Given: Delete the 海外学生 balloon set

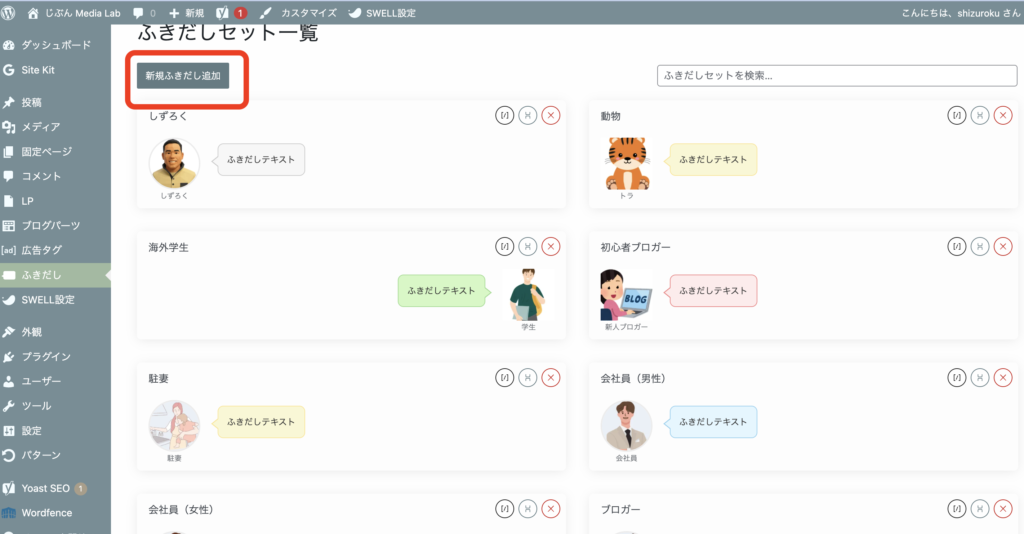Looking at the screenshot, I should click(x=551, y=247).
